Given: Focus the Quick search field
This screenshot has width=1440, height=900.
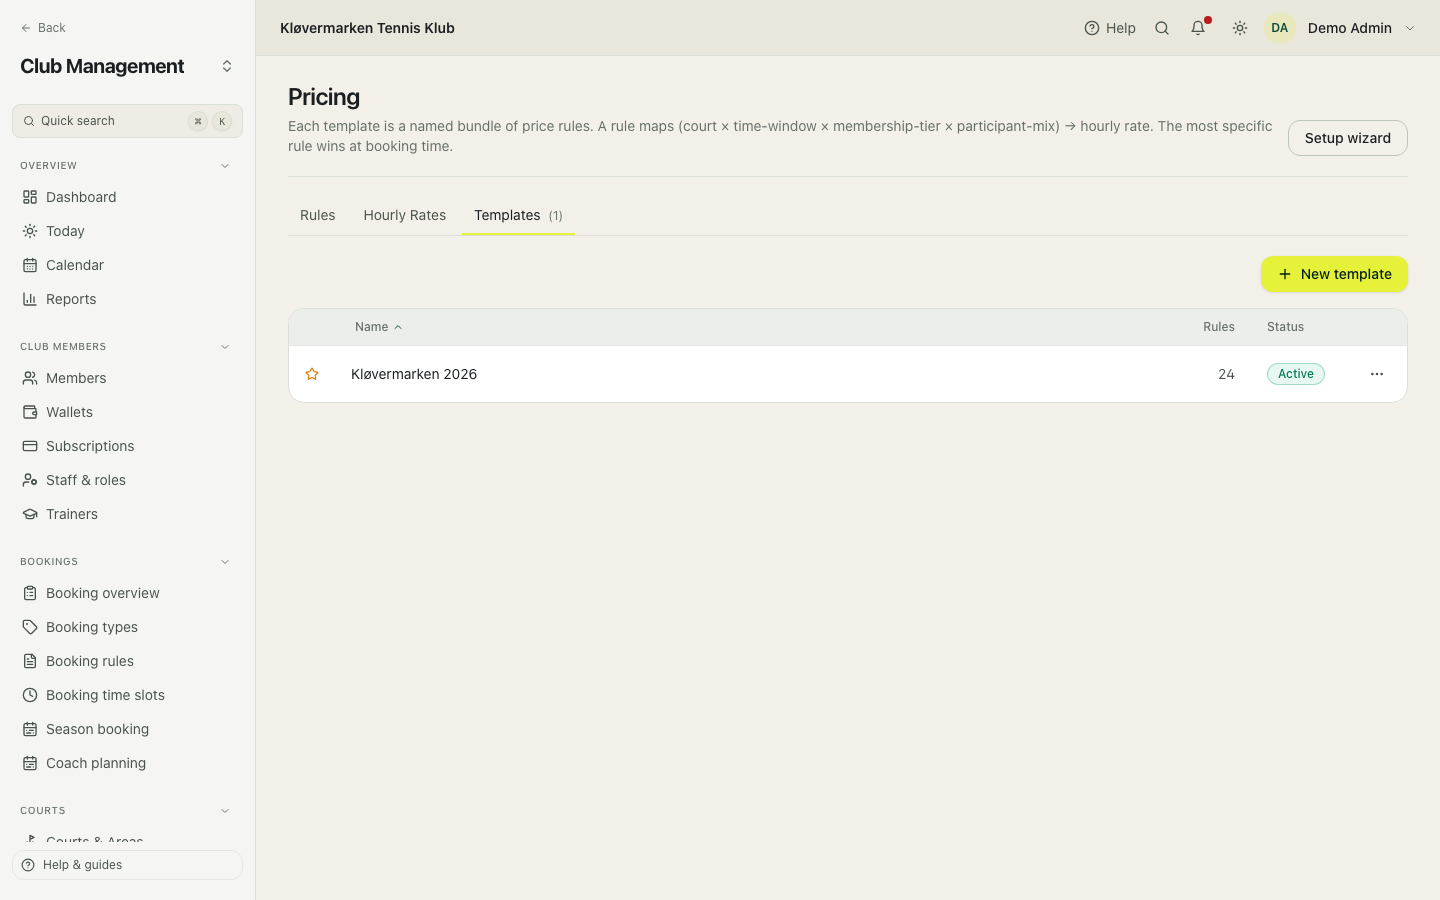Looking at the screenshot, I should pos(127,121).
